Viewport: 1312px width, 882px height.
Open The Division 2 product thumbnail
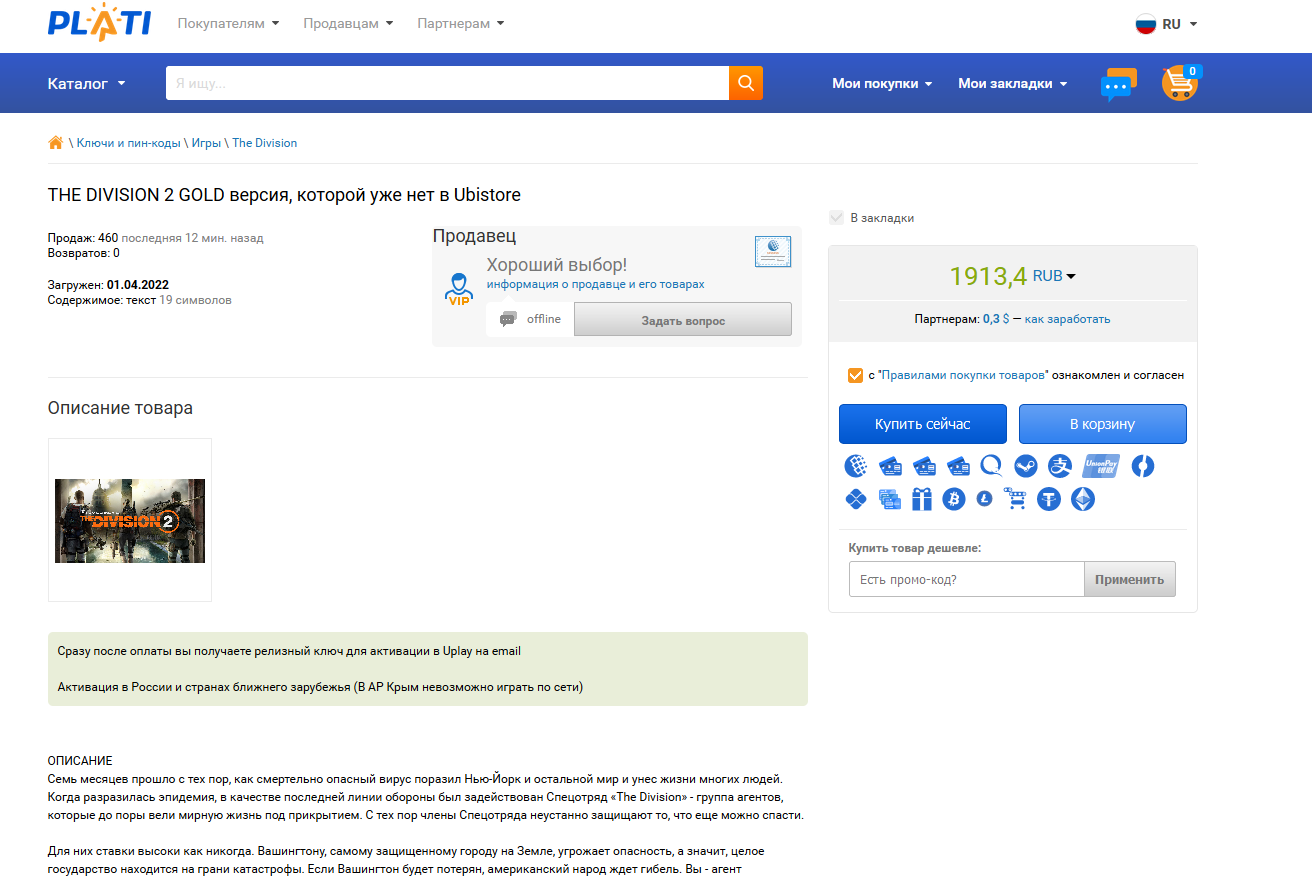[130, 520]
